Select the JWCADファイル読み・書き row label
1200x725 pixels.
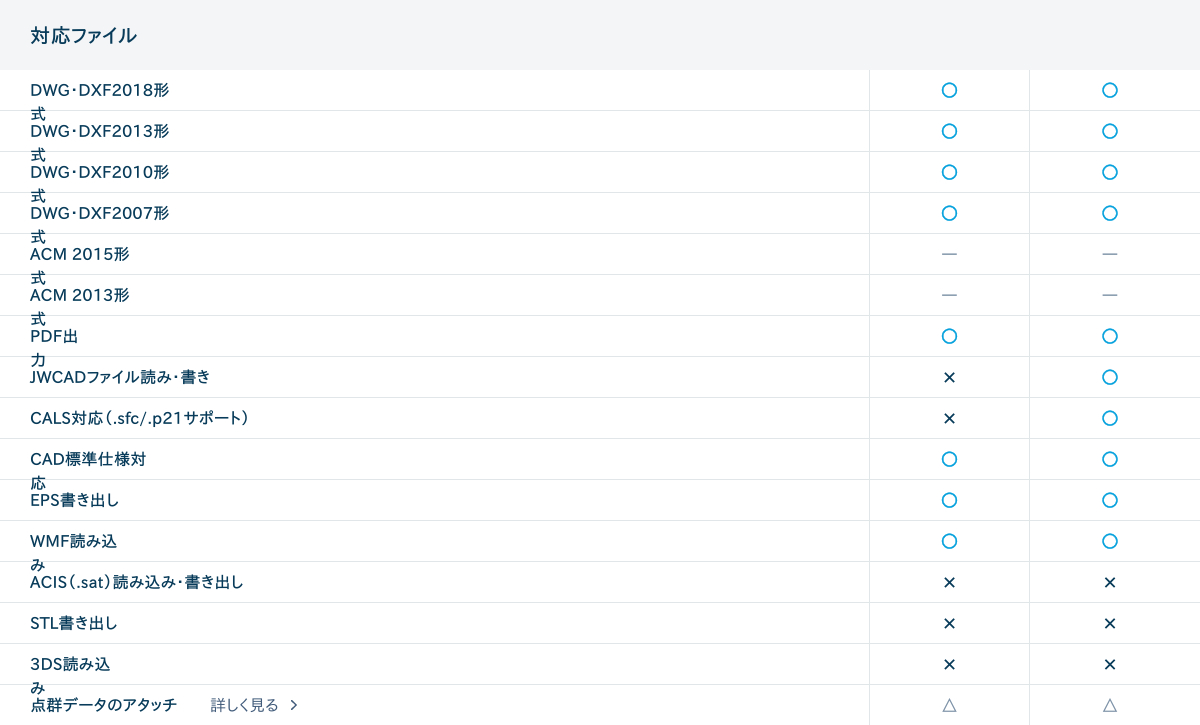(x=120, y=377)
